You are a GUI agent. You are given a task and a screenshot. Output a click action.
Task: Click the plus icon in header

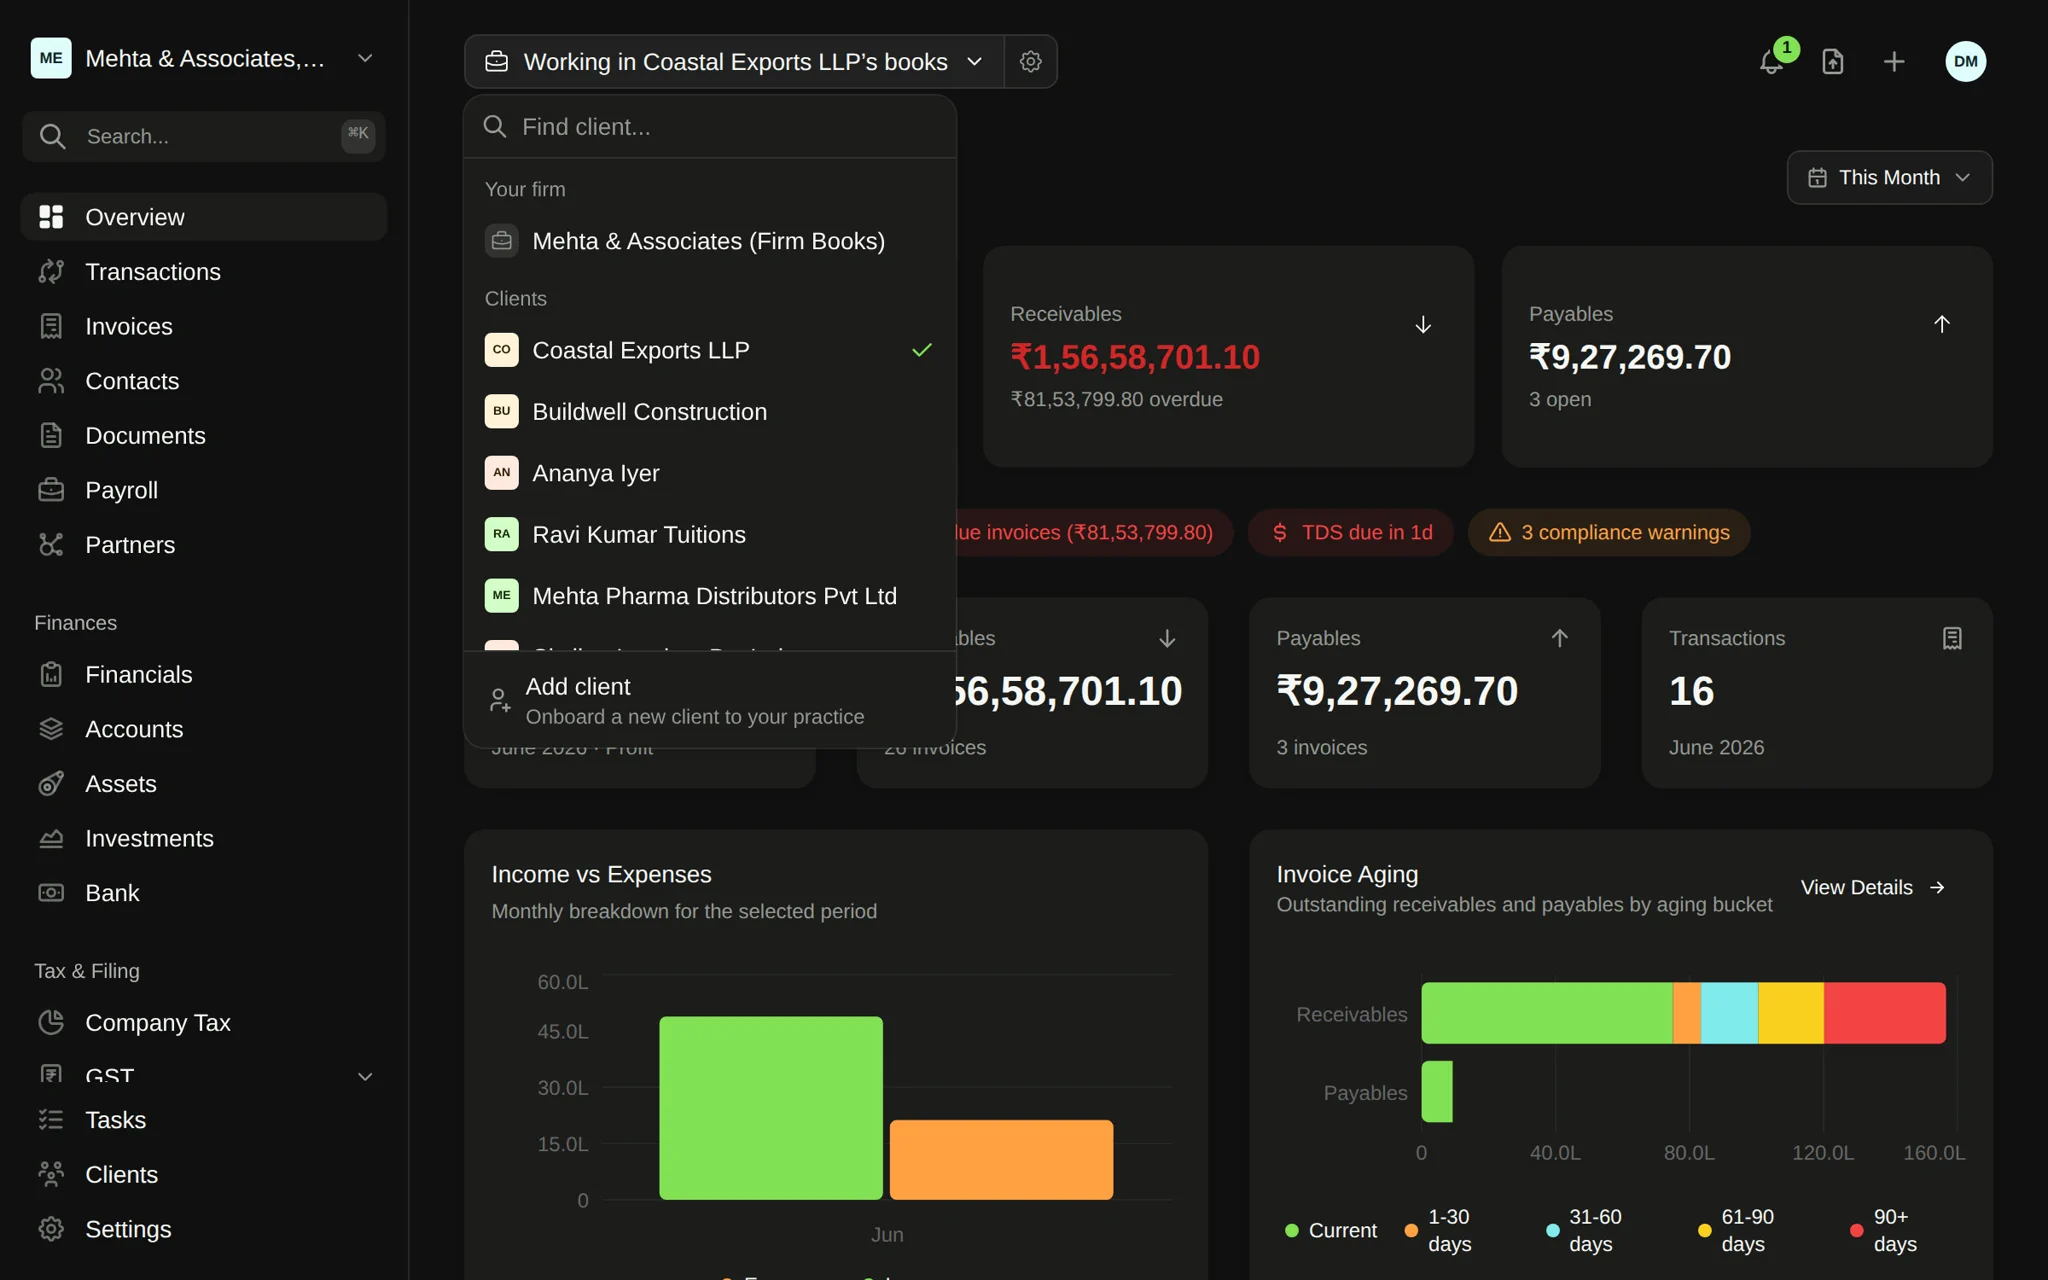[x=1894, y=62]
